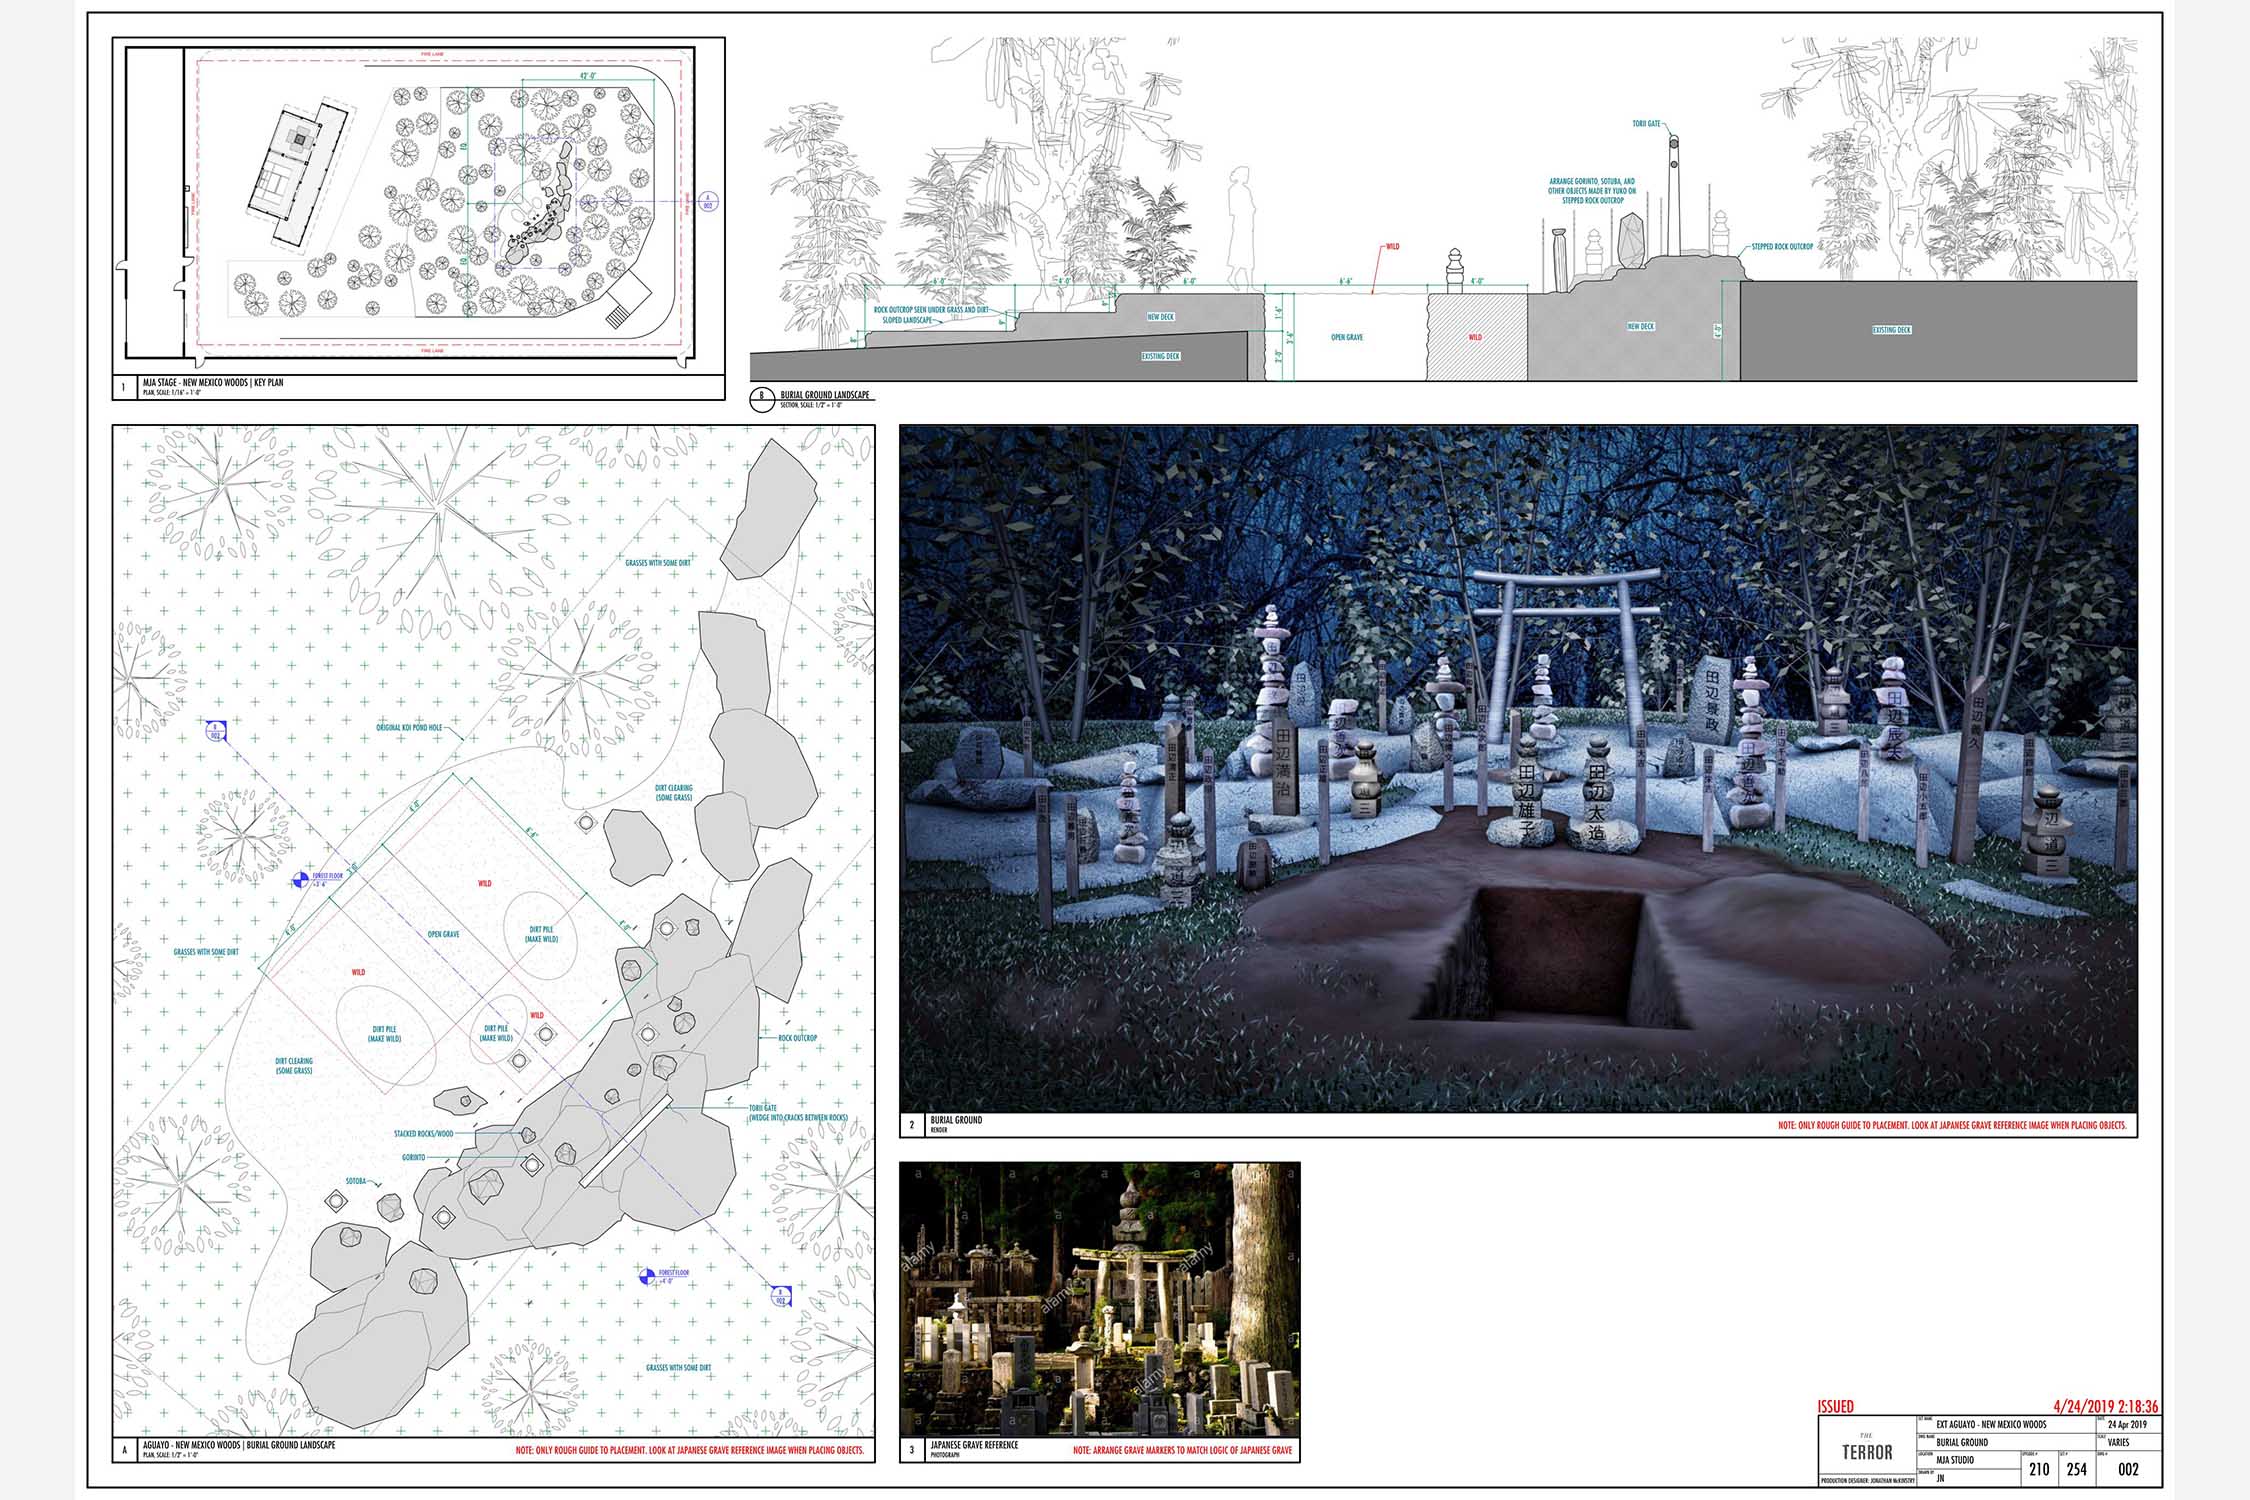Open the Japanese grave reference photograph
This screenshot has height=1500, width=2250.
pyautogui.click(x=1100, y=1299)
